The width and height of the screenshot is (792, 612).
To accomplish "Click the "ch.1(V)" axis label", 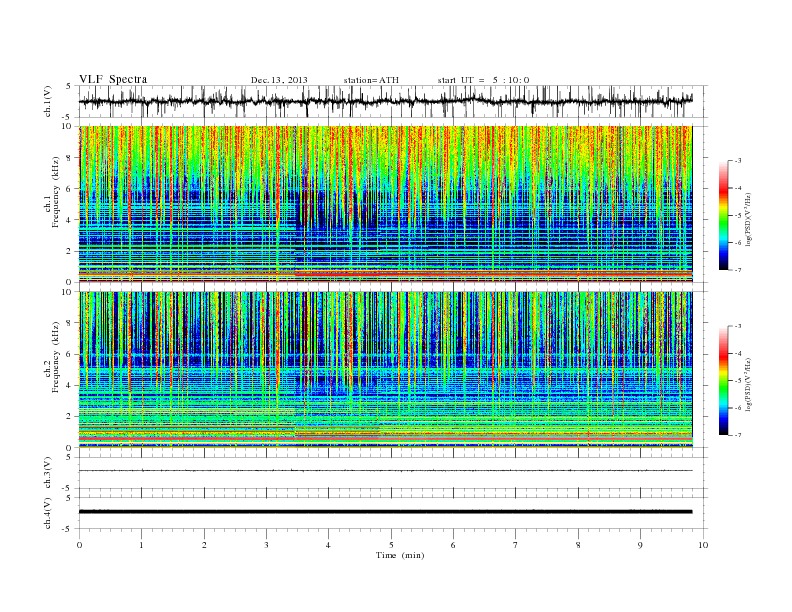I will pyautogui.click(x=48, y=102).
